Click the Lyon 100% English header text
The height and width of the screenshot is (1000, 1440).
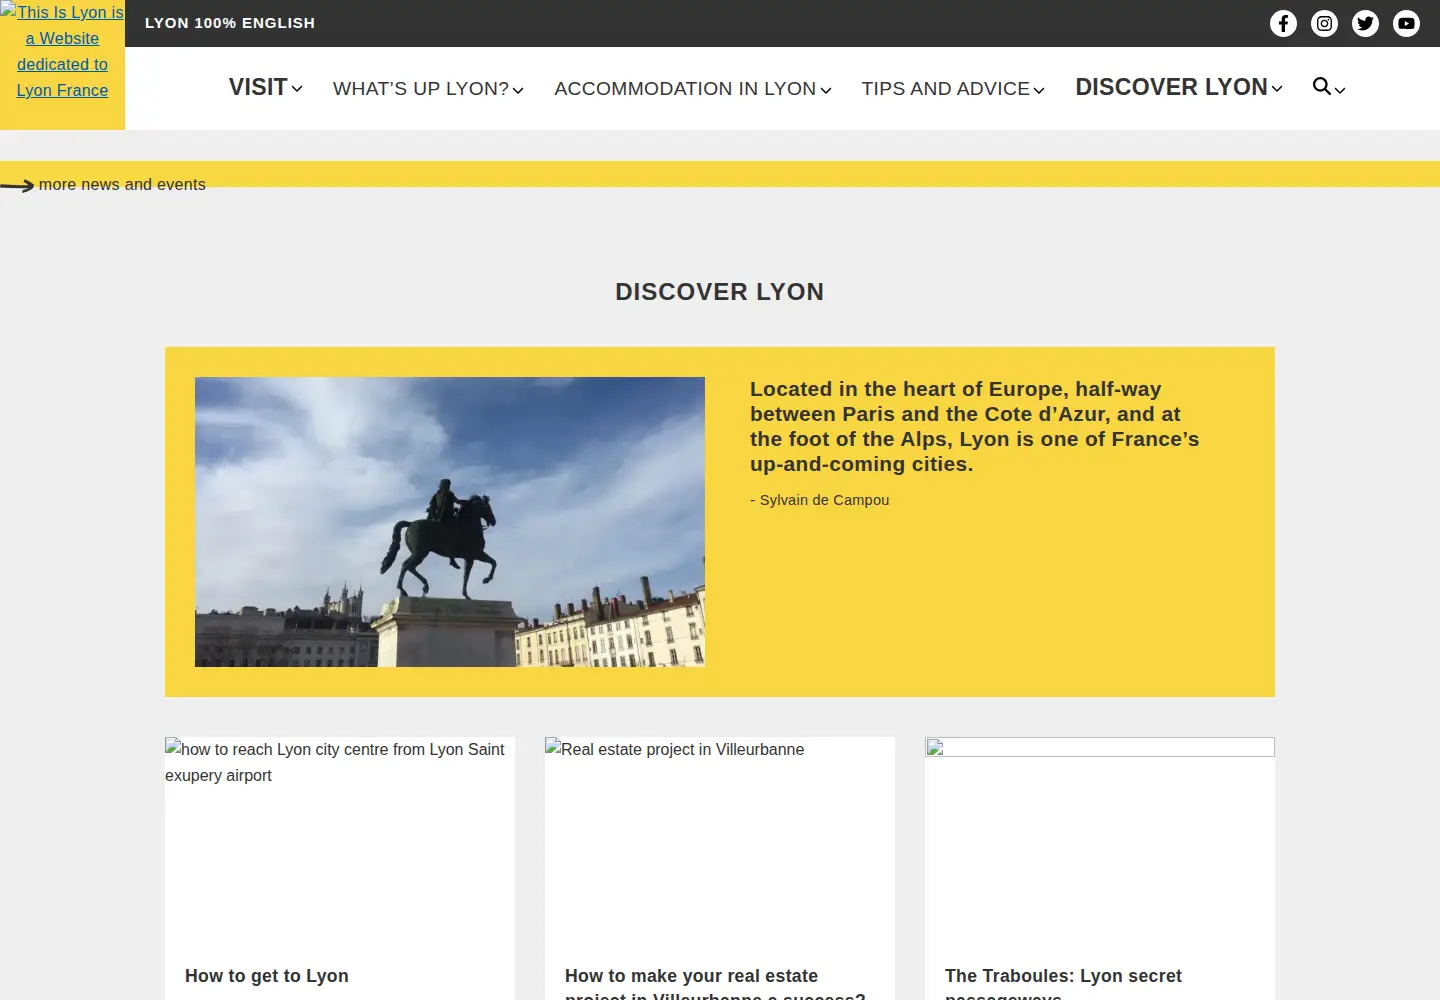(x=230, y=23)
